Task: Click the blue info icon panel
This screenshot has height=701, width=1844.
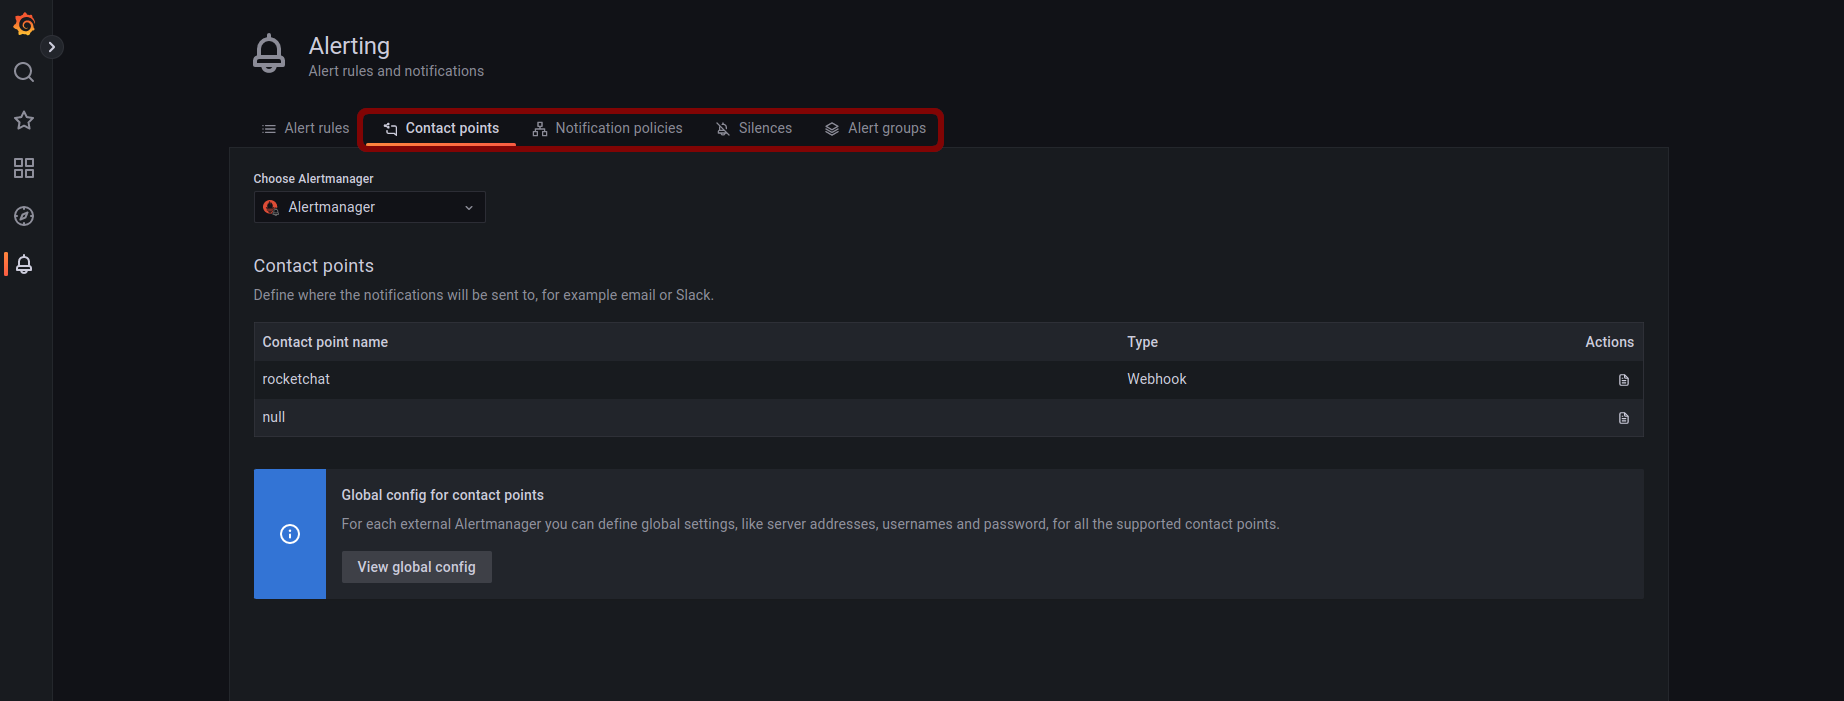Action: (290, 534)
